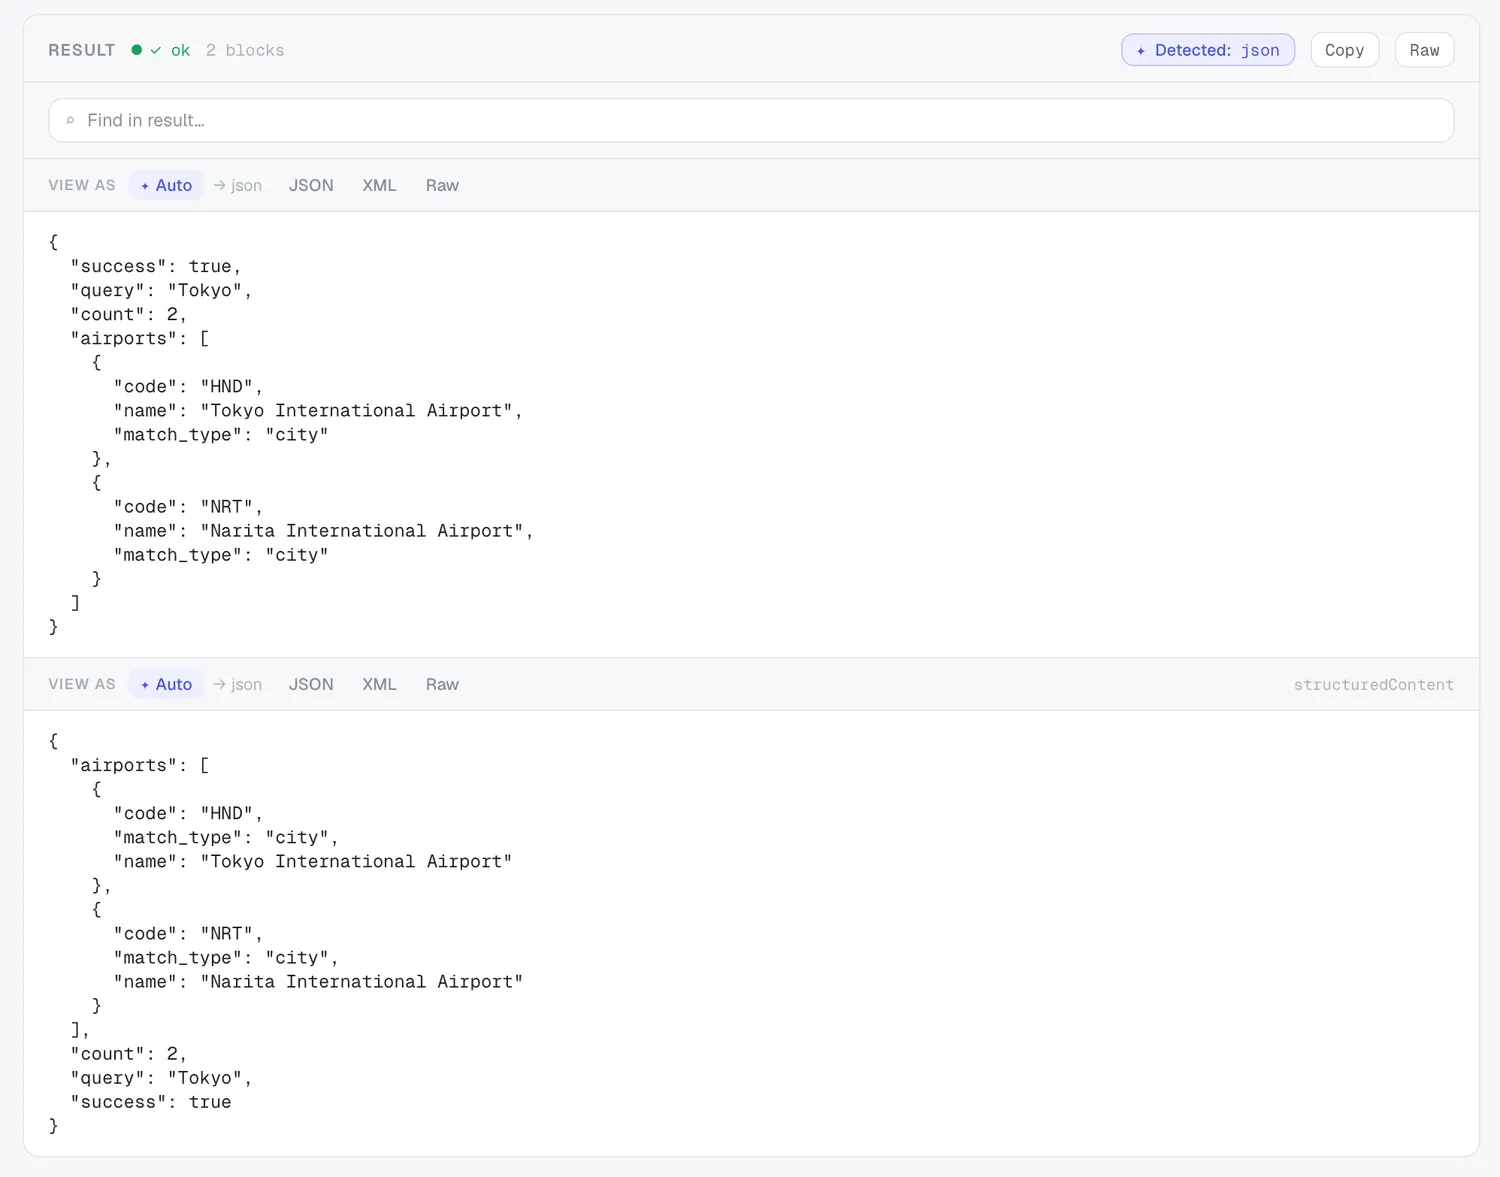Switch structuredContent block to XML view
Viewport: 1500px width, 1177px height.
(379, 684)
